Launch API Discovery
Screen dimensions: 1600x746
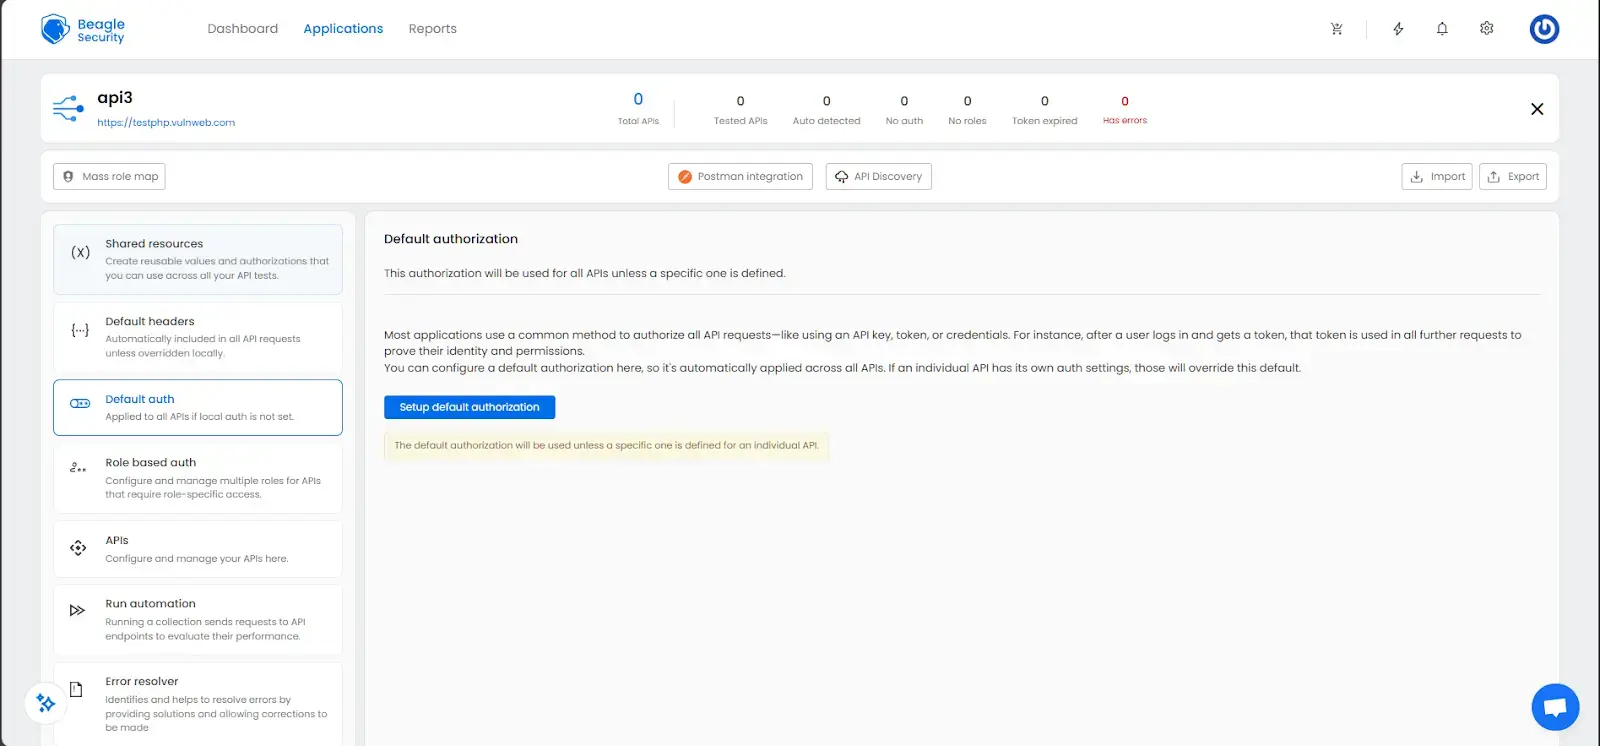pos(878,177)
